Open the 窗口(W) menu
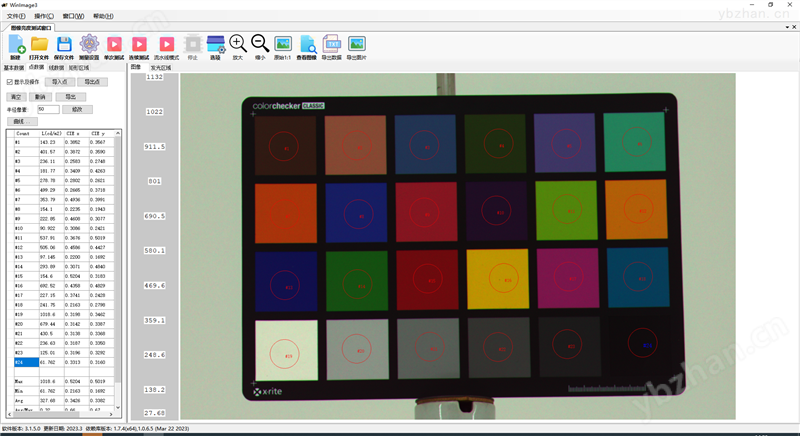 [x=73, y=16]
